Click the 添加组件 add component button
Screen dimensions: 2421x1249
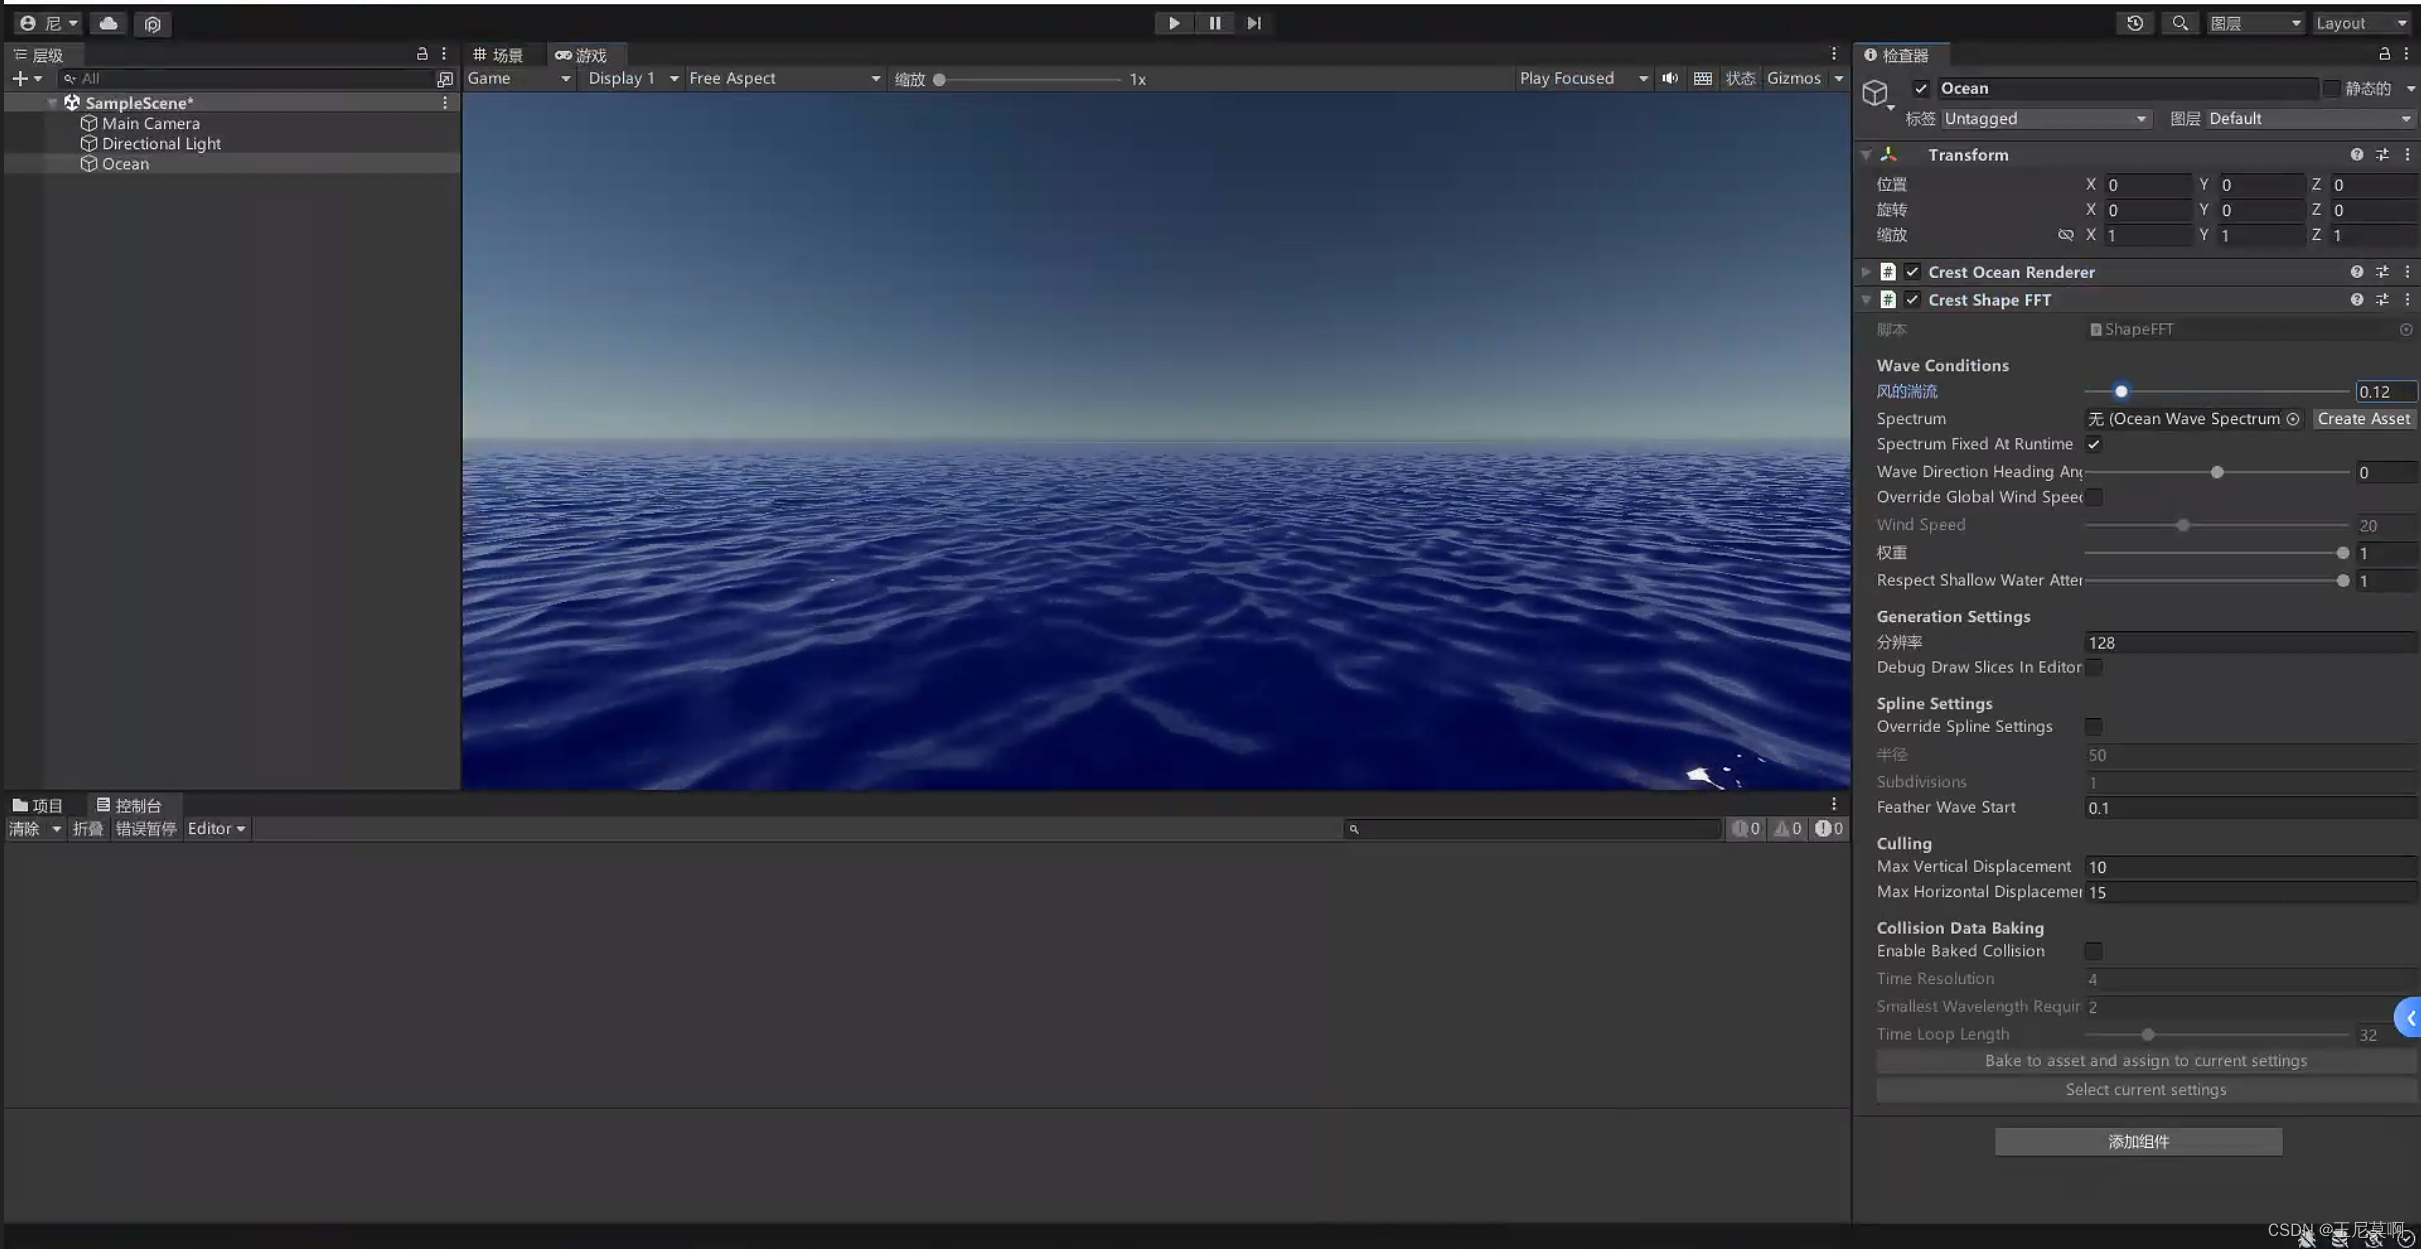pos(2138,1141)
